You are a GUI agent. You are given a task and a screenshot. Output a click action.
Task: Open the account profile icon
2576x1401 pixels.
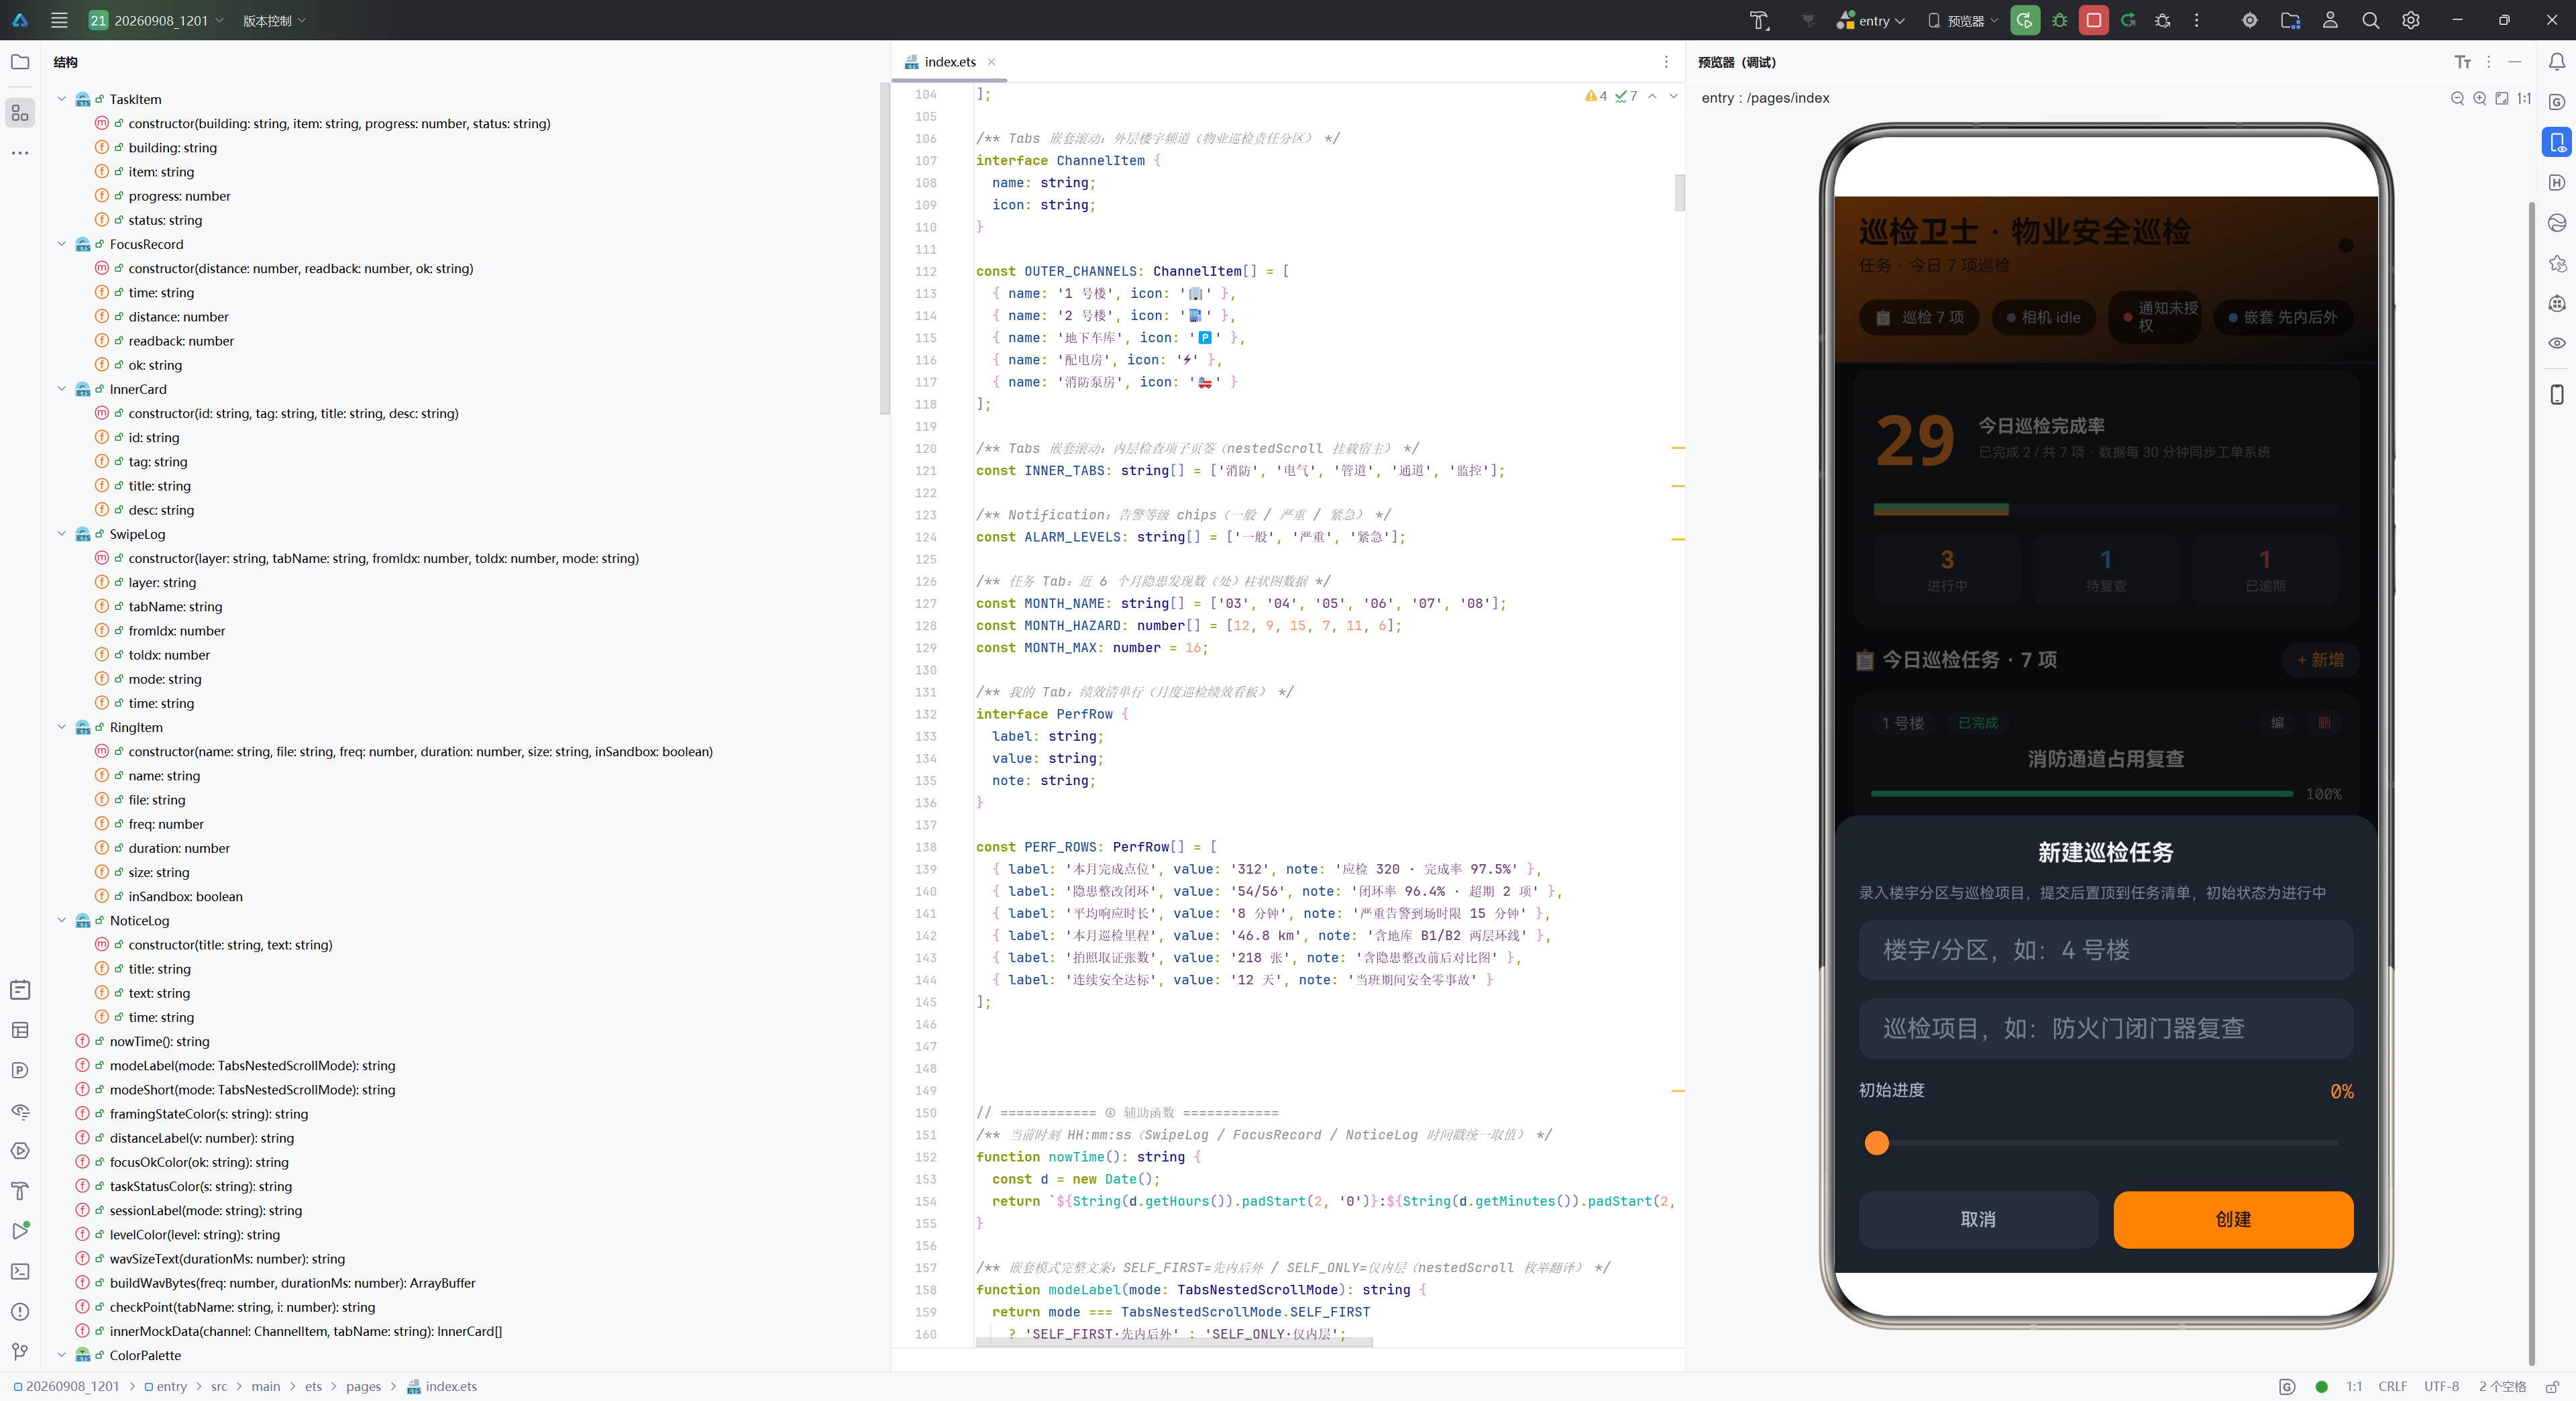click(x=2330, y=20)
